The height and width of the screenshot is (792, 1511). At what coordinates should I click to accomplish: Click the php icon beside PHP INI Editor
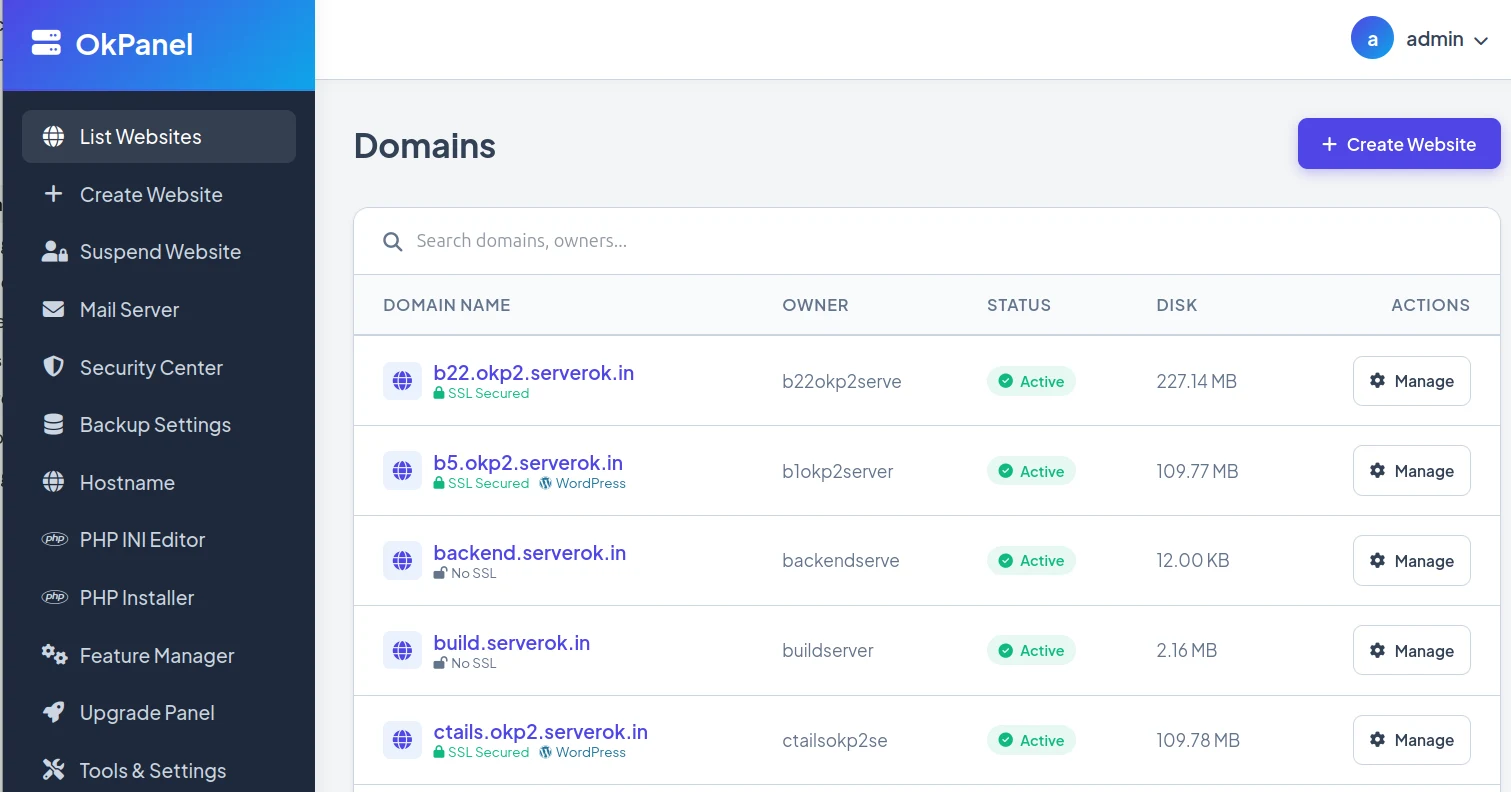54,539
